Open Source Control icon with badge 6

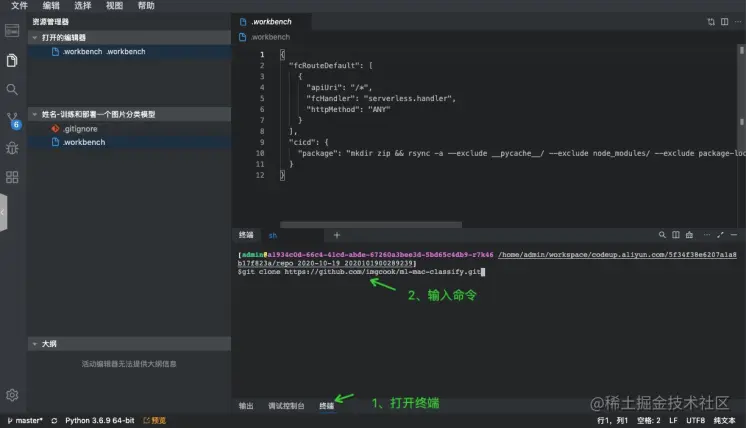tap(13, 120)
